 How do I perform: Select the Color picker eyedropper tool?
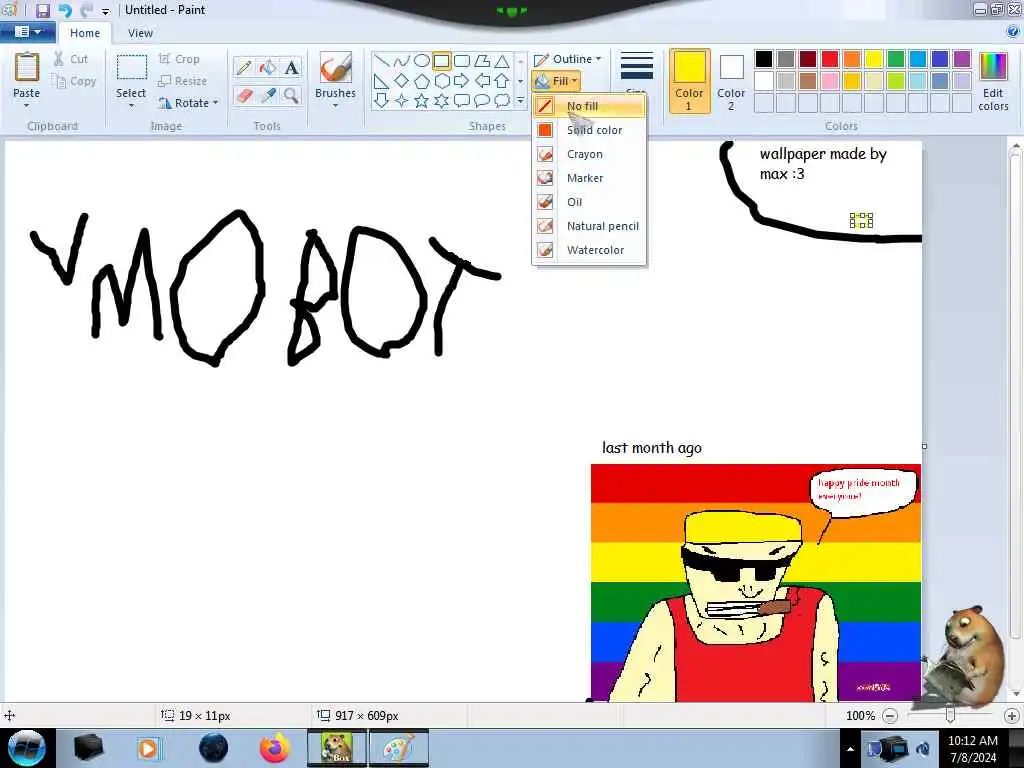pyautogui.click(x=268, y=95)
